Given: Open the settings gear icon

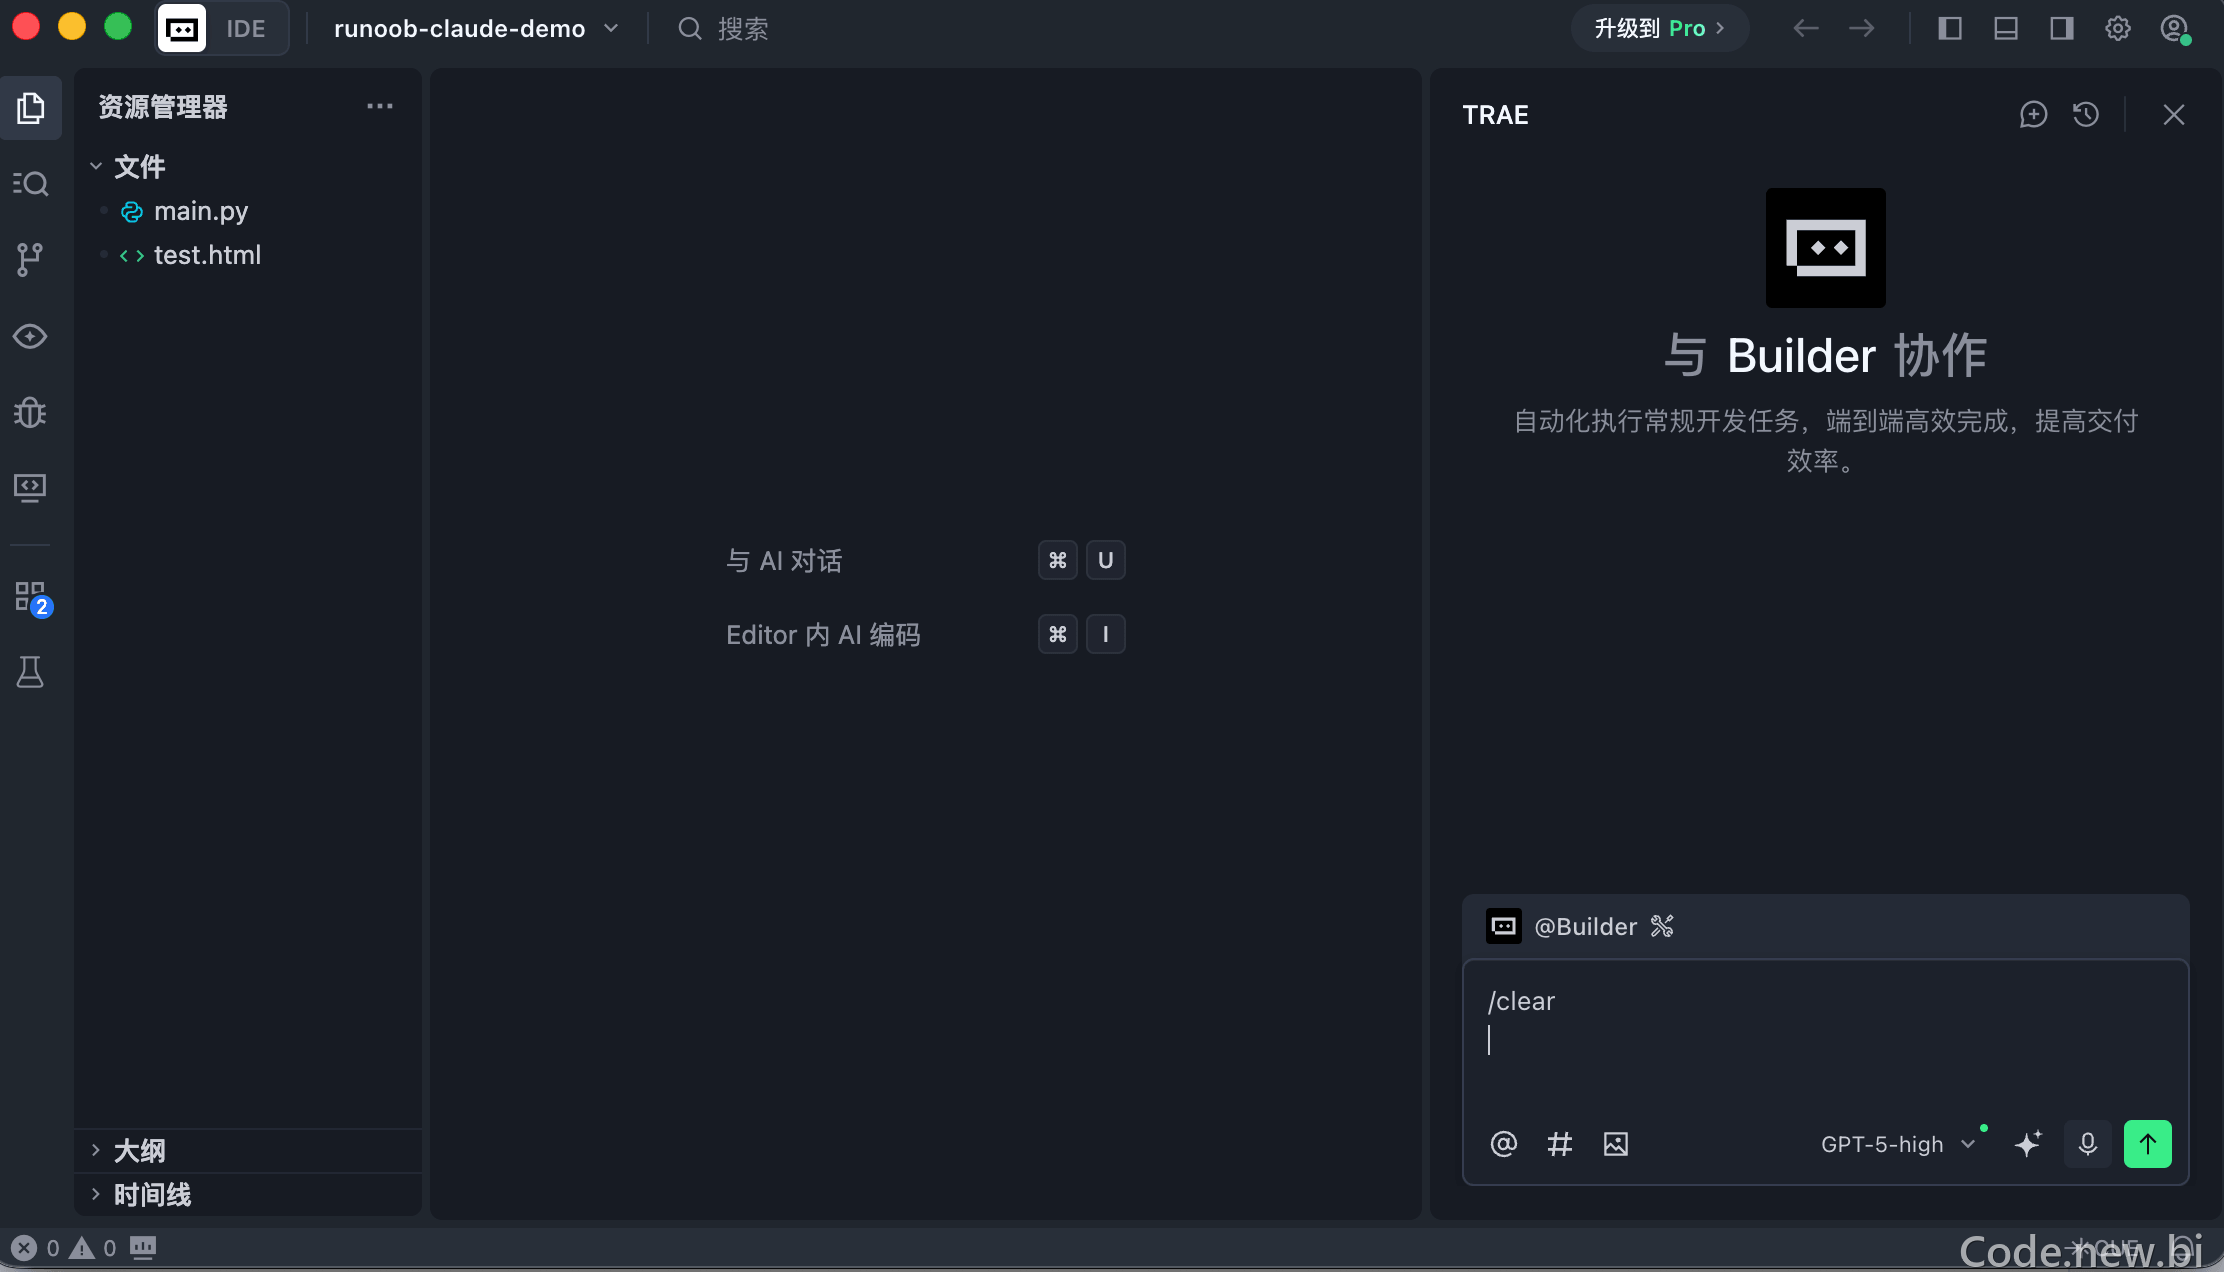Looking at the screenshot, I should (2118, 28).
